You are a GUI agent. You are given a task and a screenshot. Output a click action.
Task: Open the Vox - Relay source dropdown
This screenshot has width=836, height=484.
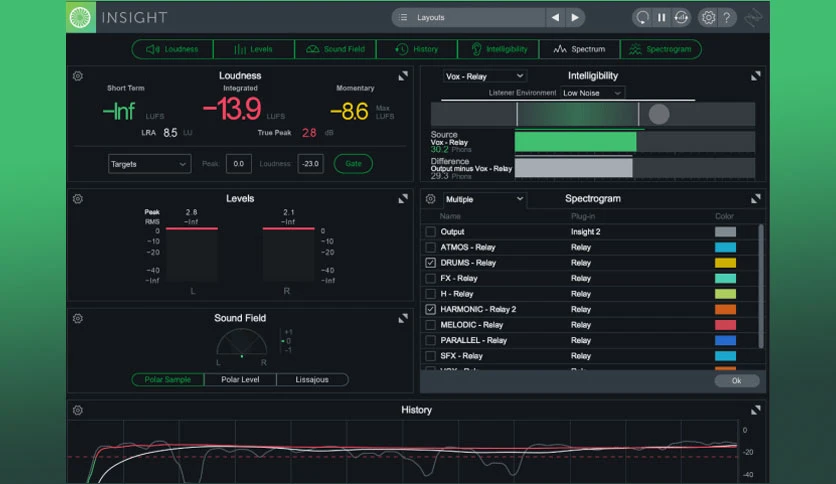point(484,76)
